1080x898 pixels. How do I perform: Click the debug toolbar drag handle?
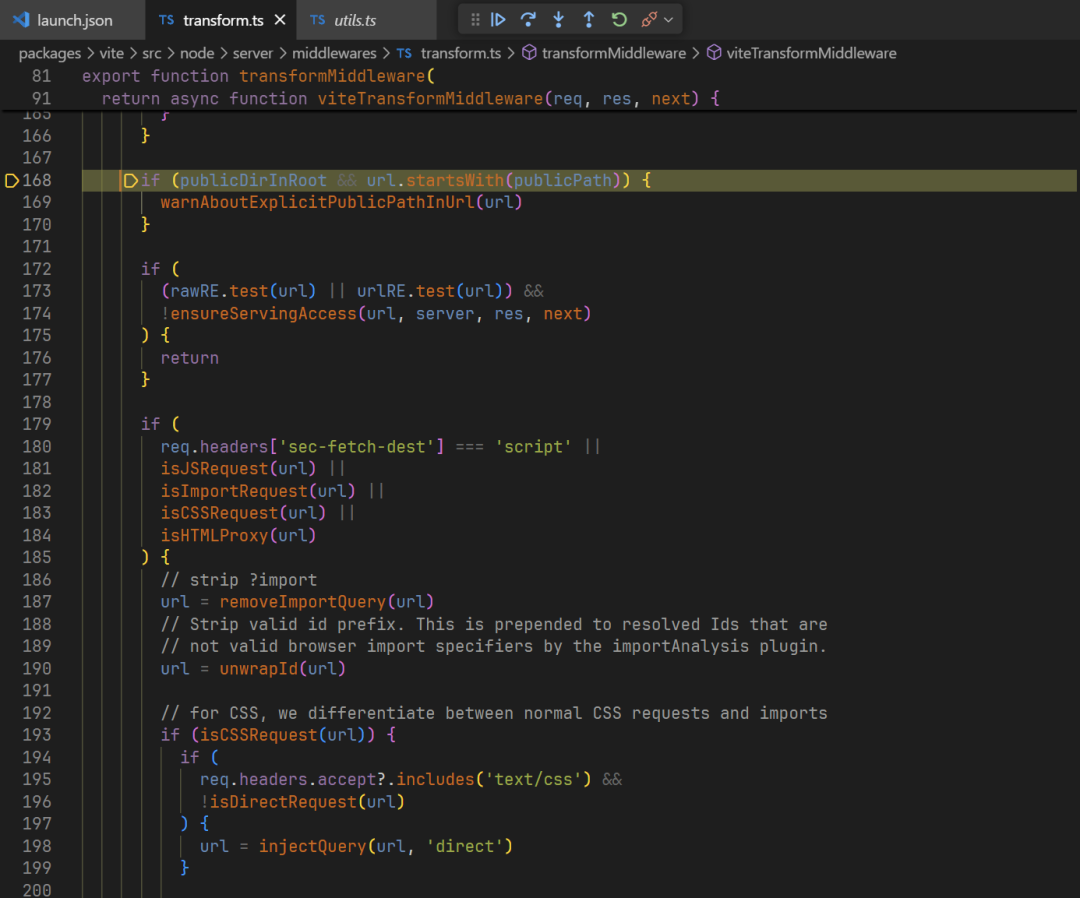click(475, 19)
